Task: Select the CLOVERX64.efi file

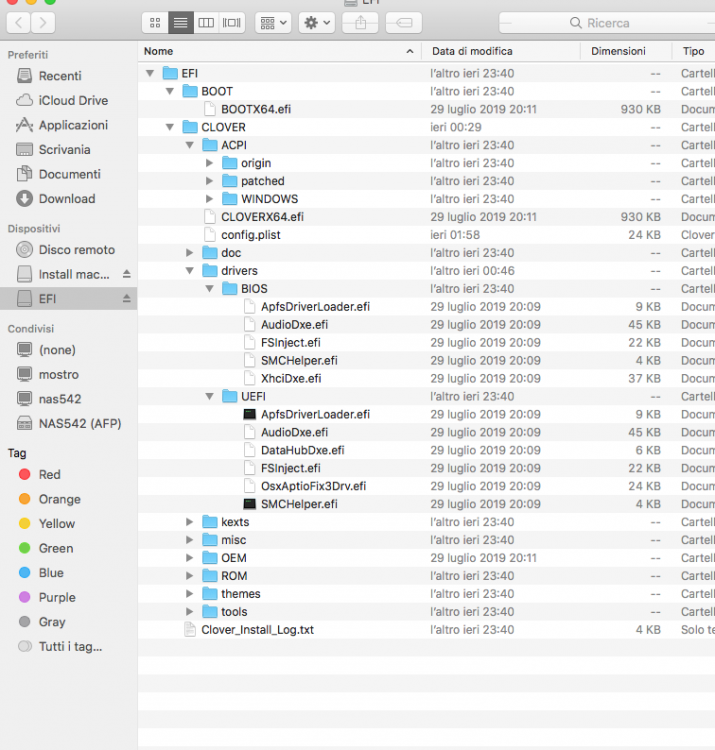Action: 262,217
